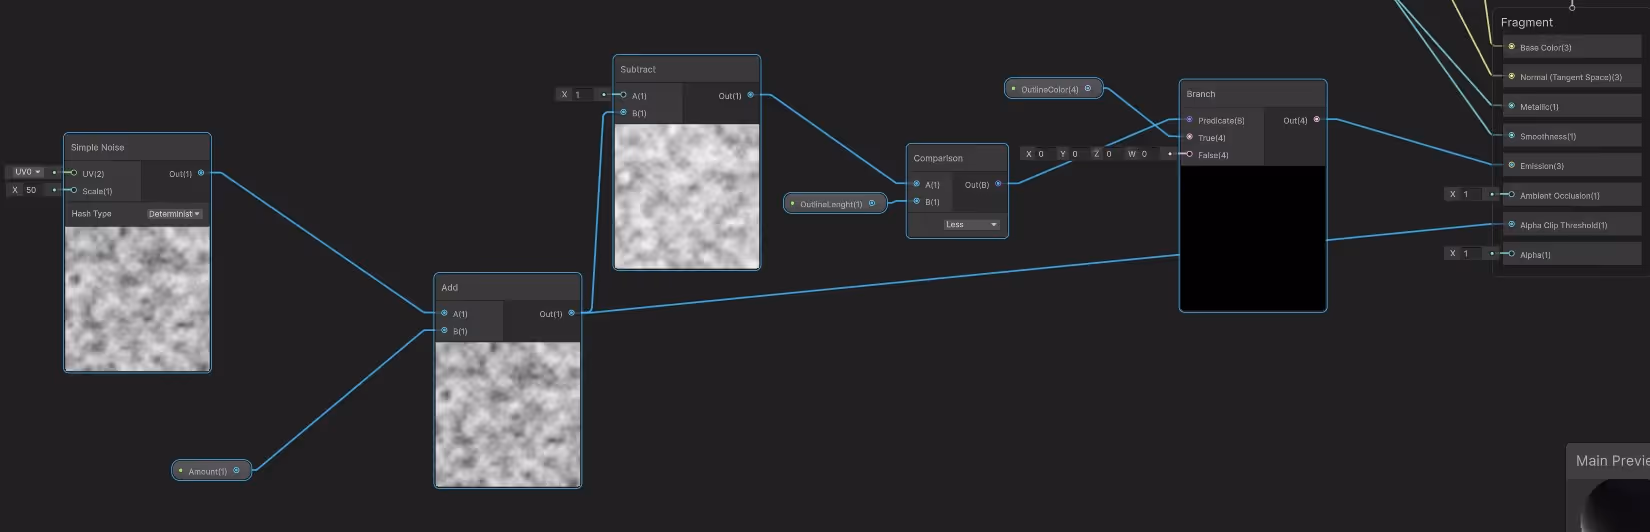The height and width of the screenshot is (532, 1650).
Task: Click the Branch False(4) input port
Action: (1190, 154)
